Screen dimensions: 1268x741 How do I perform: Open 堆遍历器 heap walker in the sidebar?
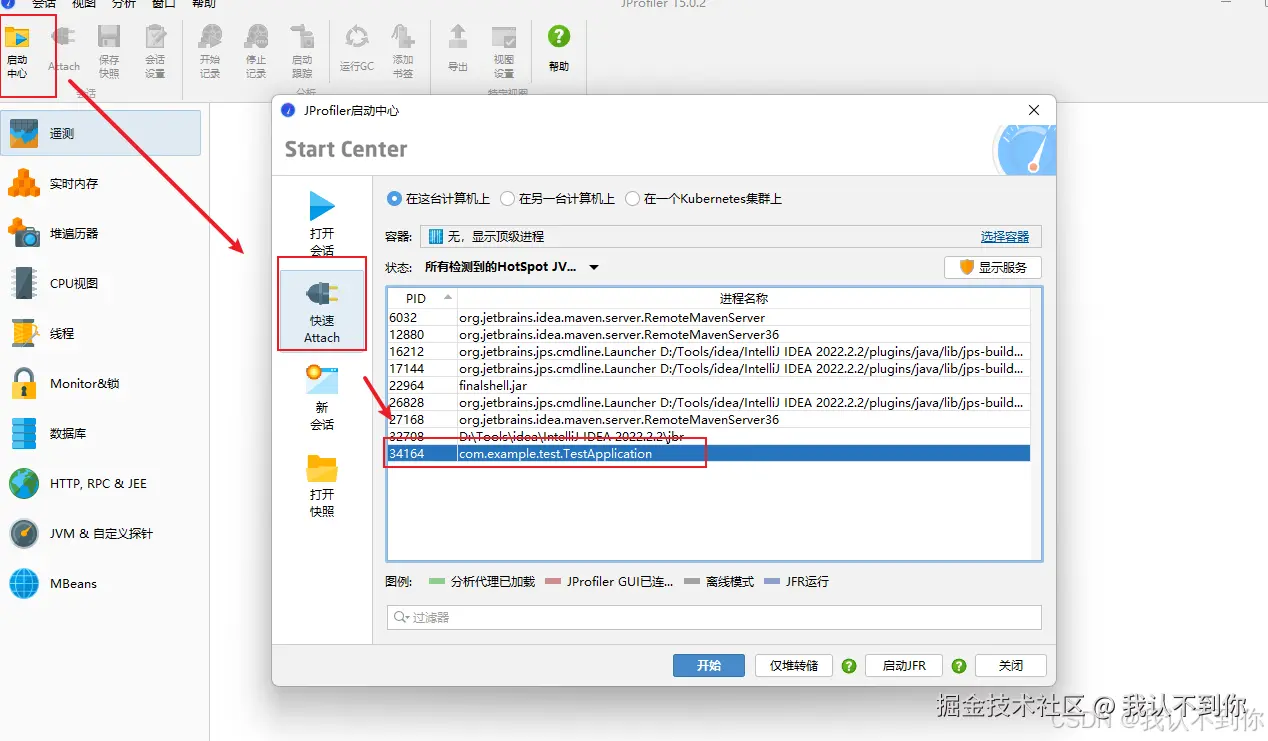coord(100,233)
